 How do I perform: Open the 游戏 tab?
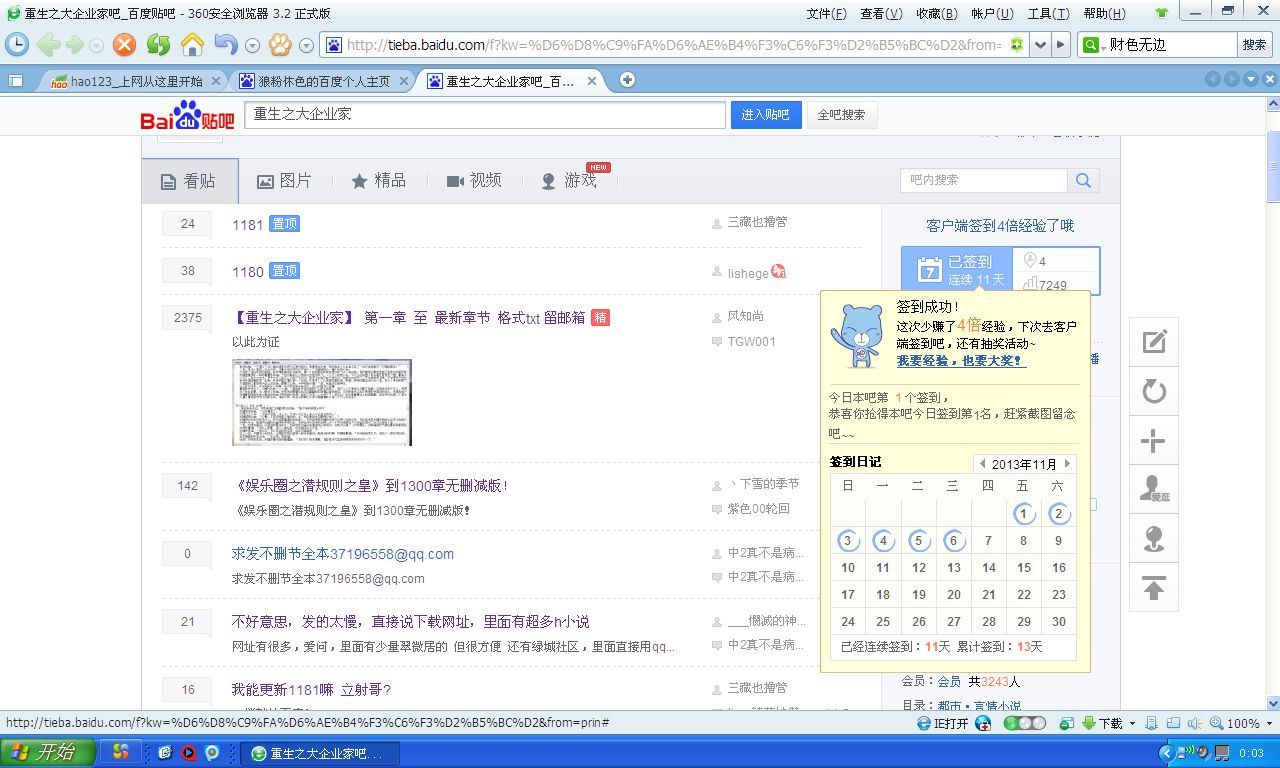569,180
